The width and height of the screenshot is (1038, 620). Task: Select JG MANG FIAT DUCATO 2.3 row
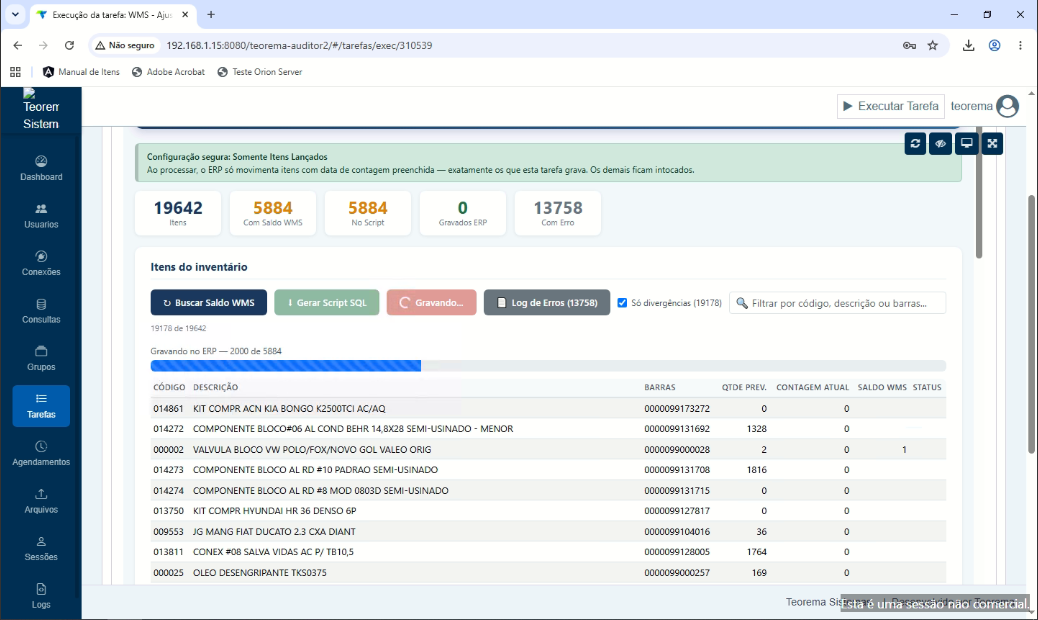[548, 531]
